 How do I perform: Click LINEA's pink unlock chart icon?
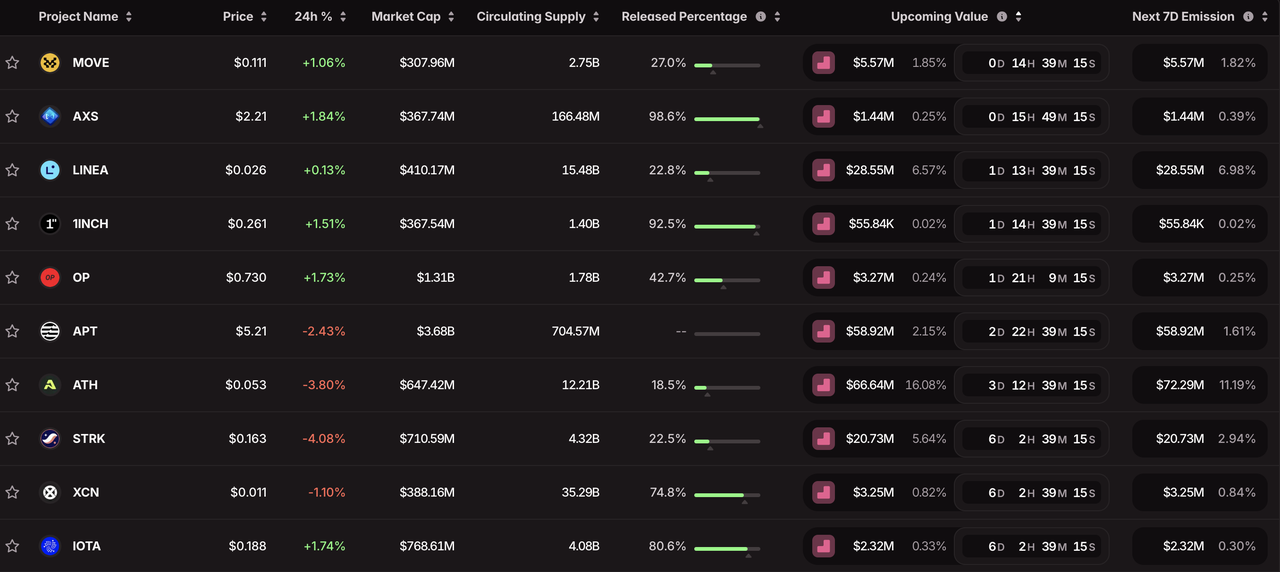tap(823, 170)
